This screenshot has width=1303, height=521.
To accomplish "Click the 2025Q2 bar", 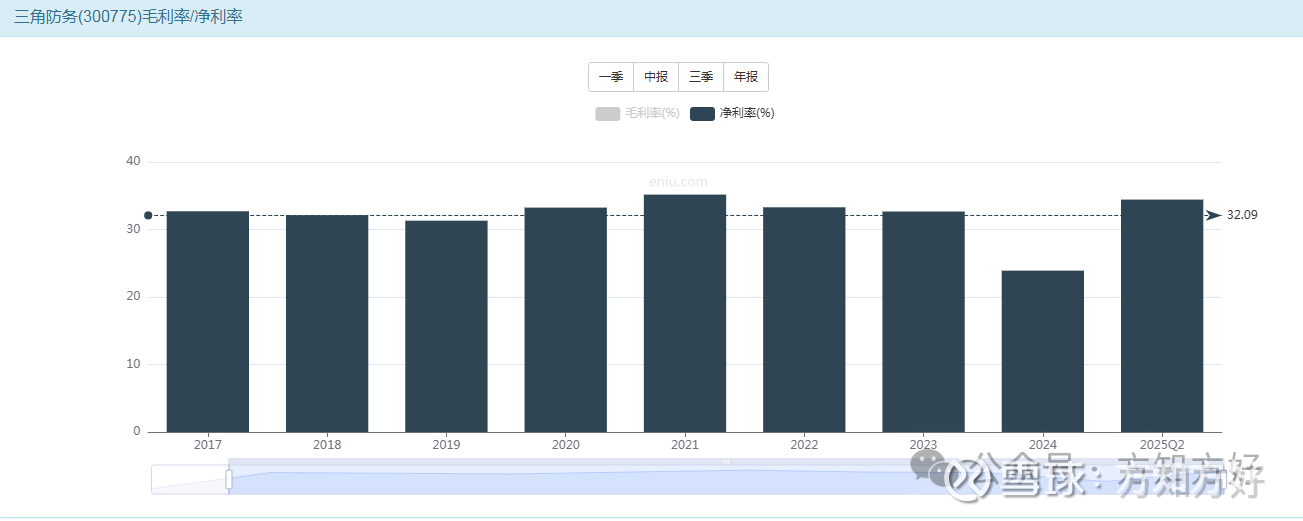I will point(1162,316).
